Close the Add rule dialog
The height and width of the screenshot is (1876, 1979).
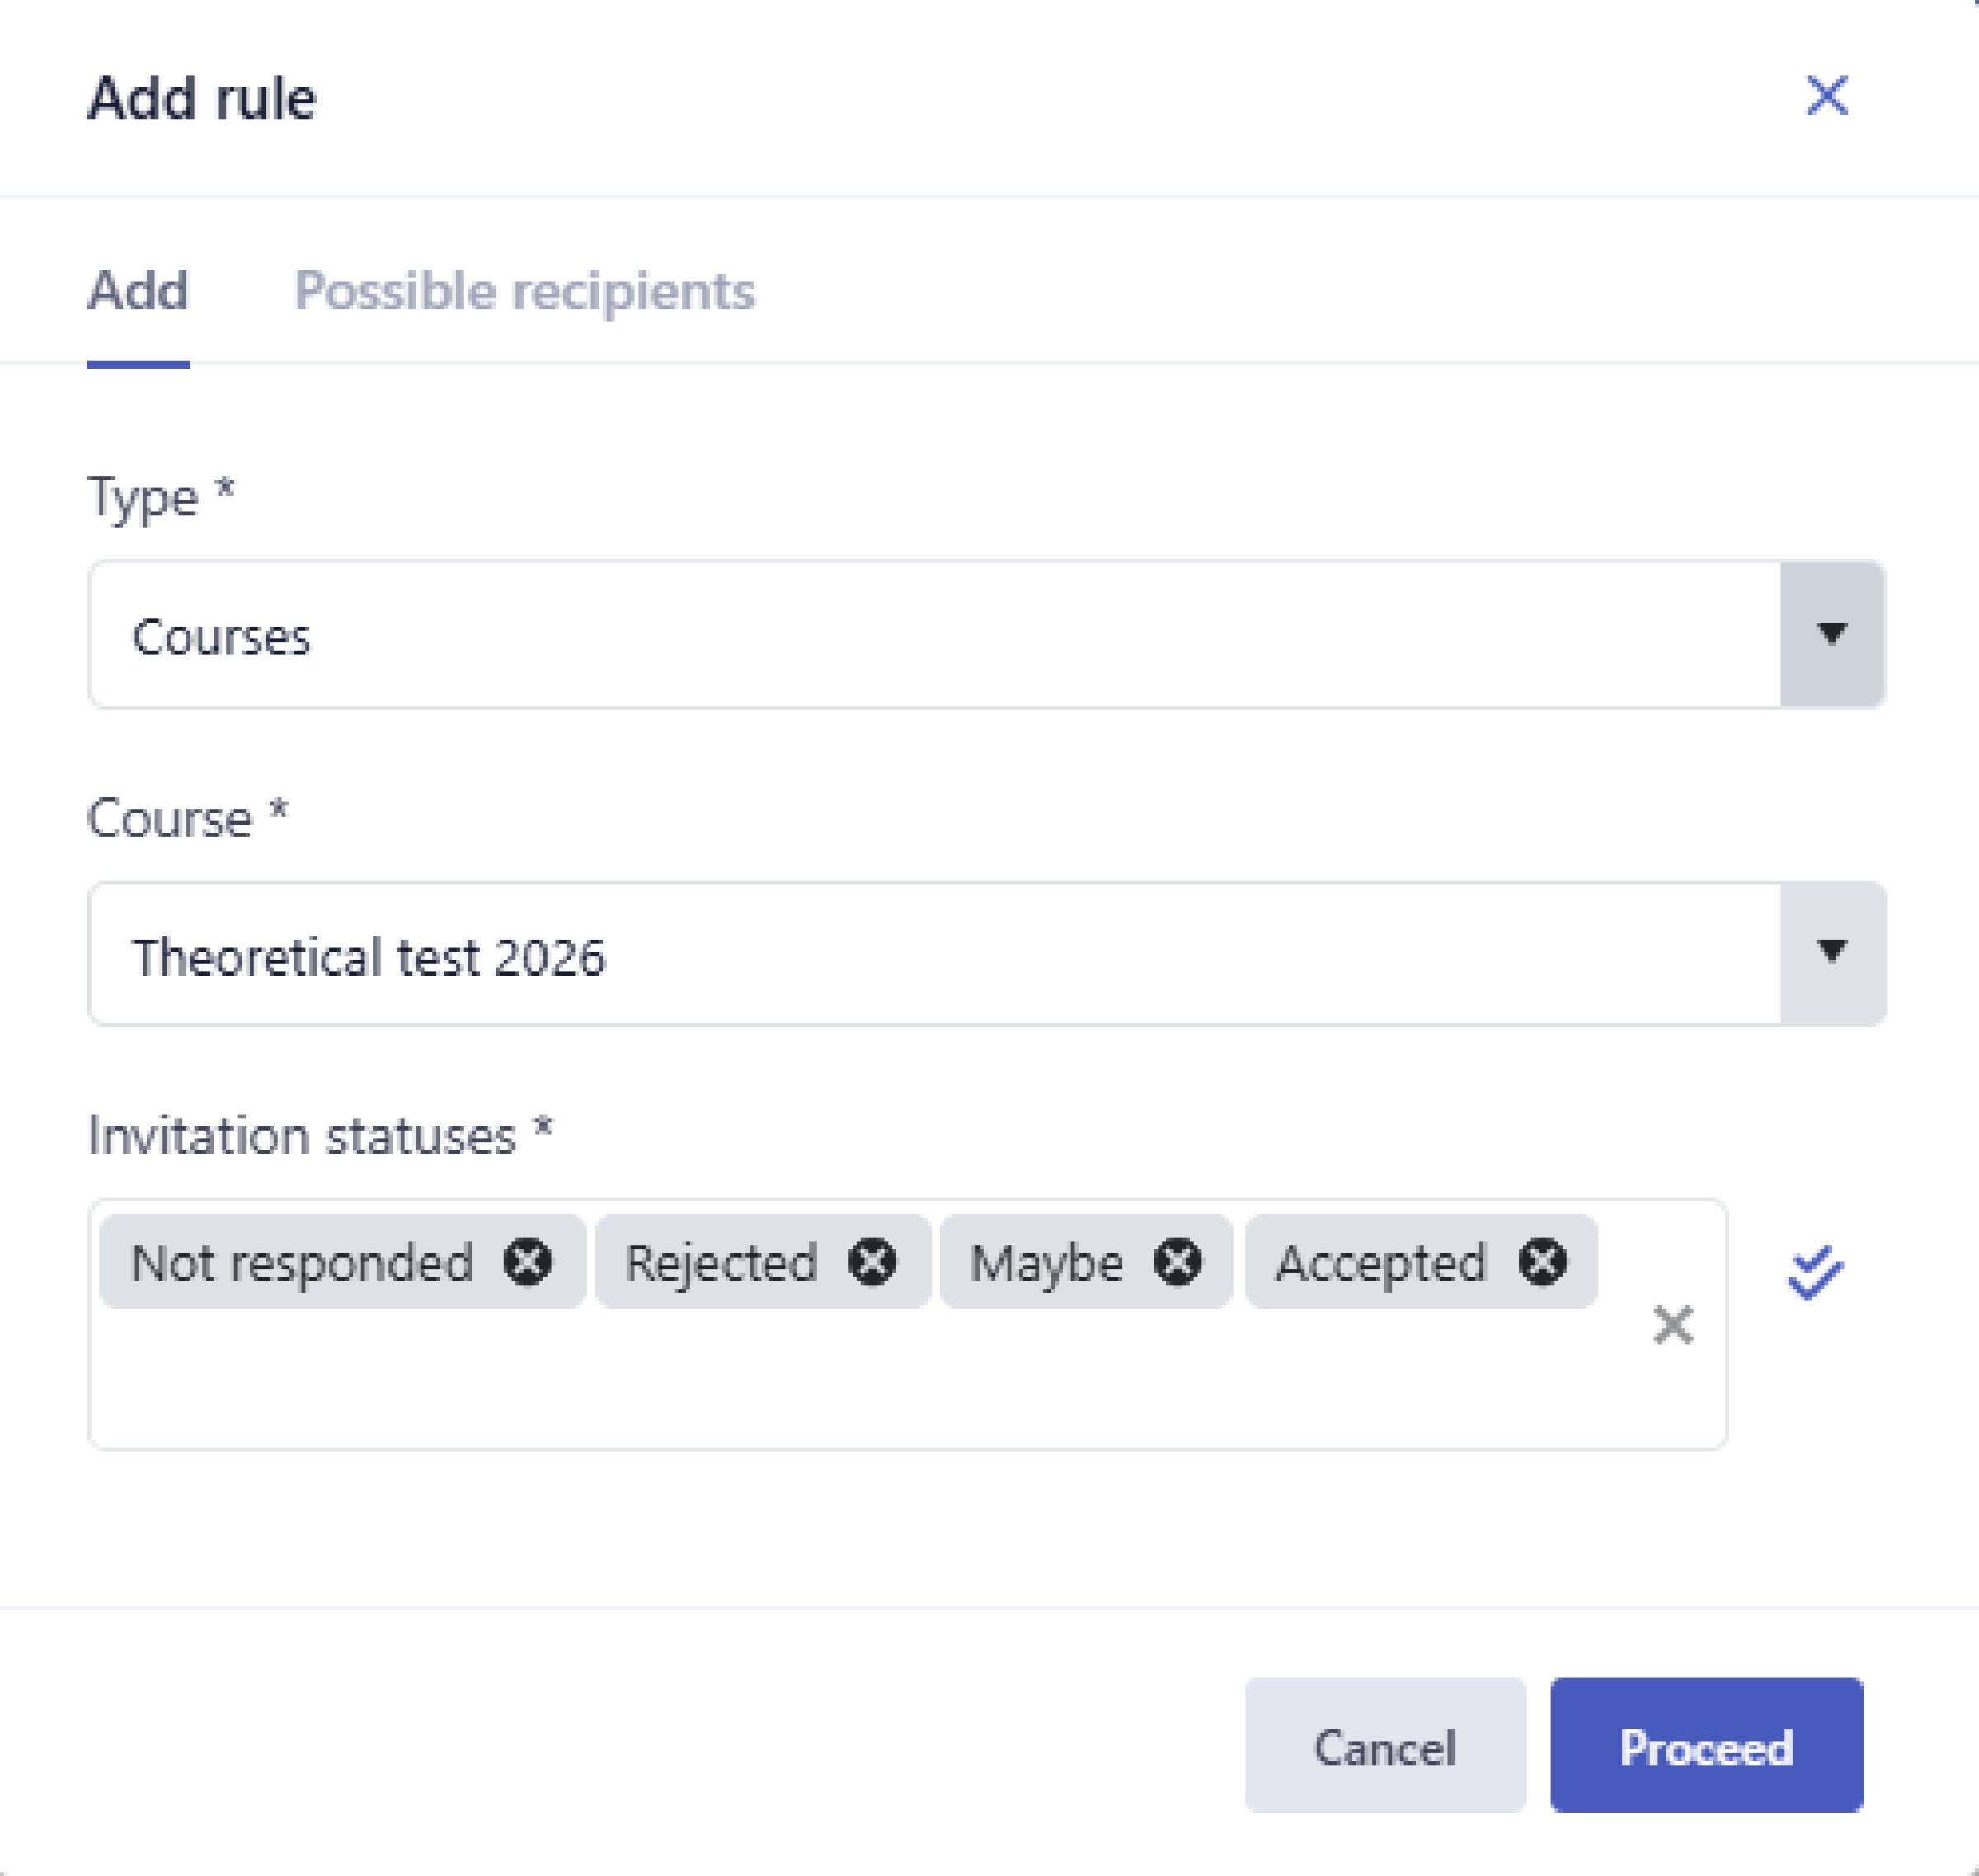[1827, 97]
